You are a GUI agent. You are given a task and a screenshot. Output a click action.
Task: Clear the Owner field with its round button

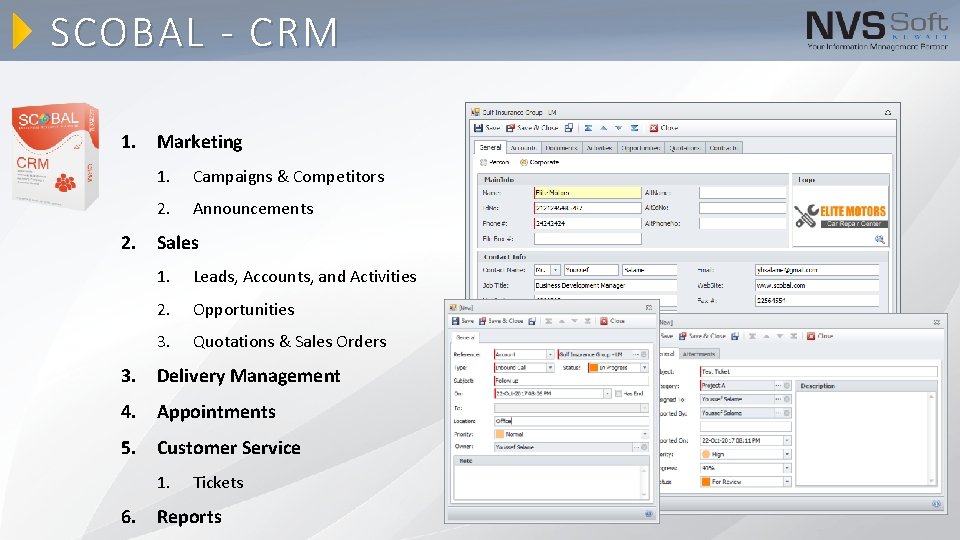(x=644, y=448)
